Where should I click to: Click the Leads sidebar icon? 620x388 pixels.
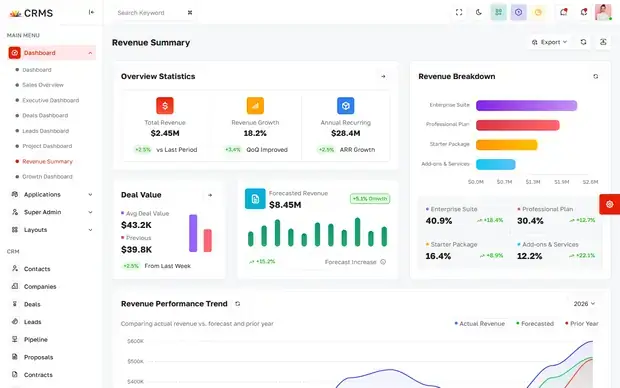point(15,322)
